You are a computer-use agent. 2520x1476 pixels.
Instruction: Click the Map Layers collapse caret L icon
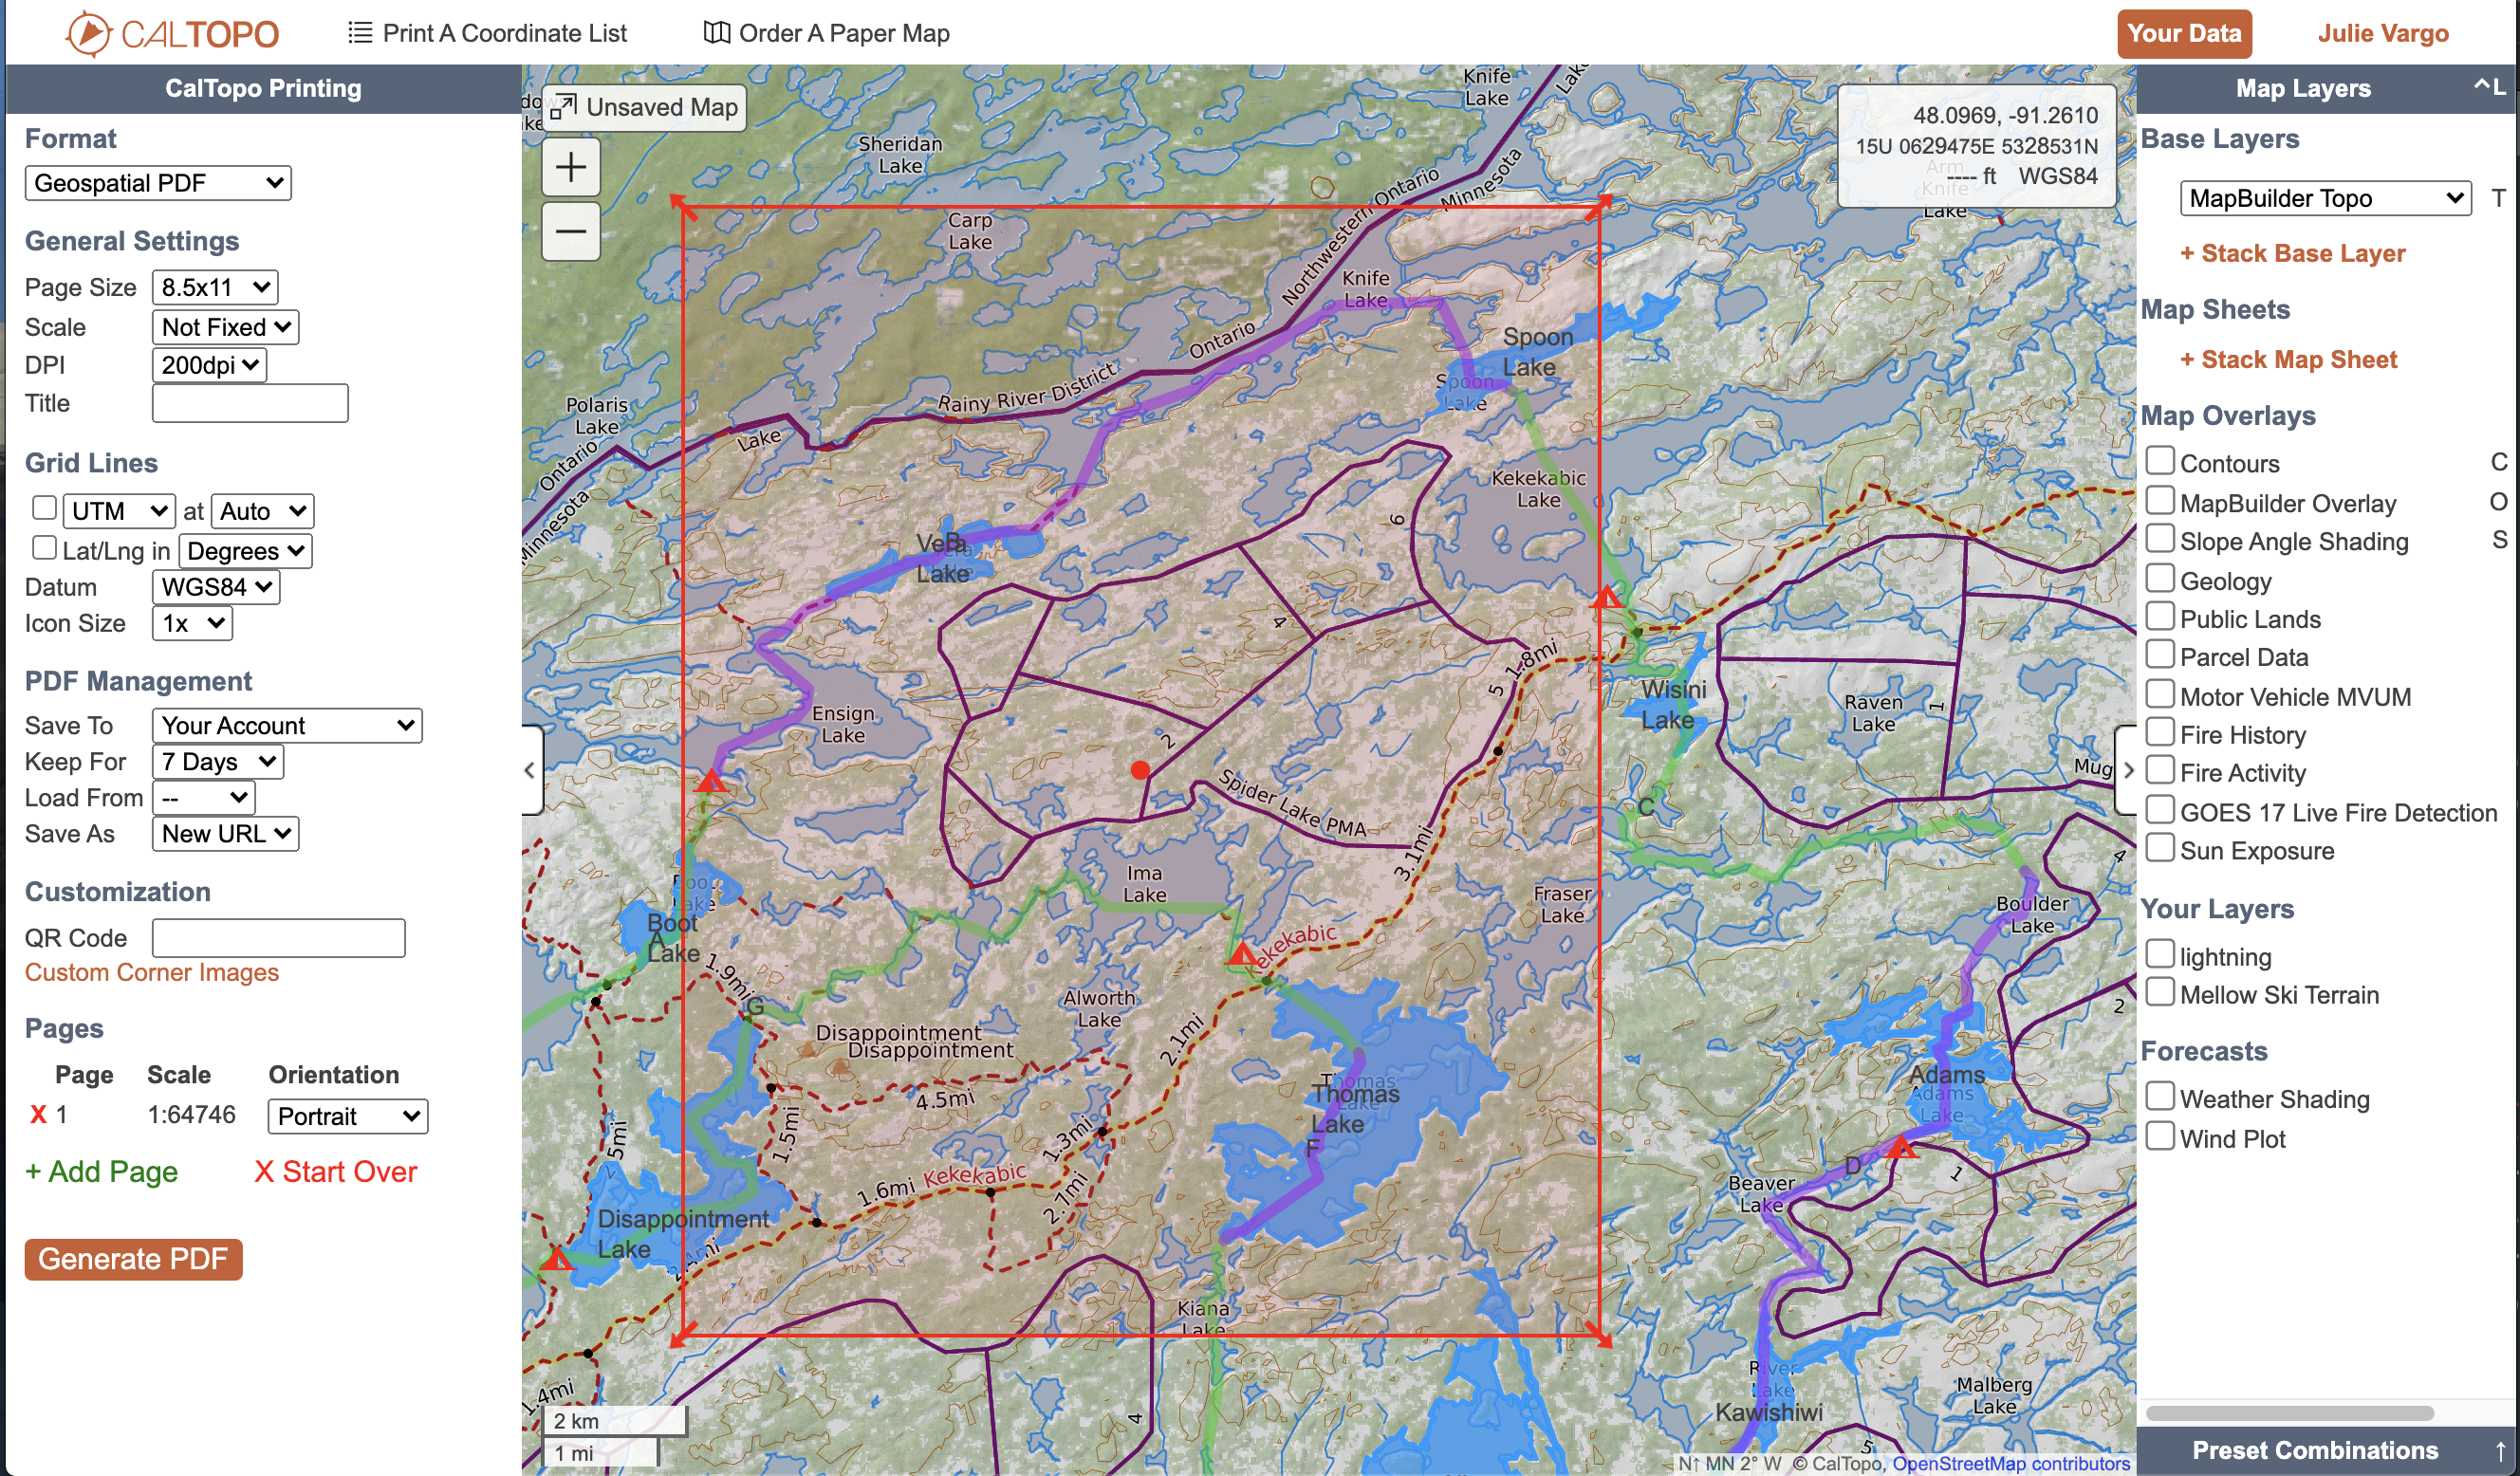[x=2490, y=87]
